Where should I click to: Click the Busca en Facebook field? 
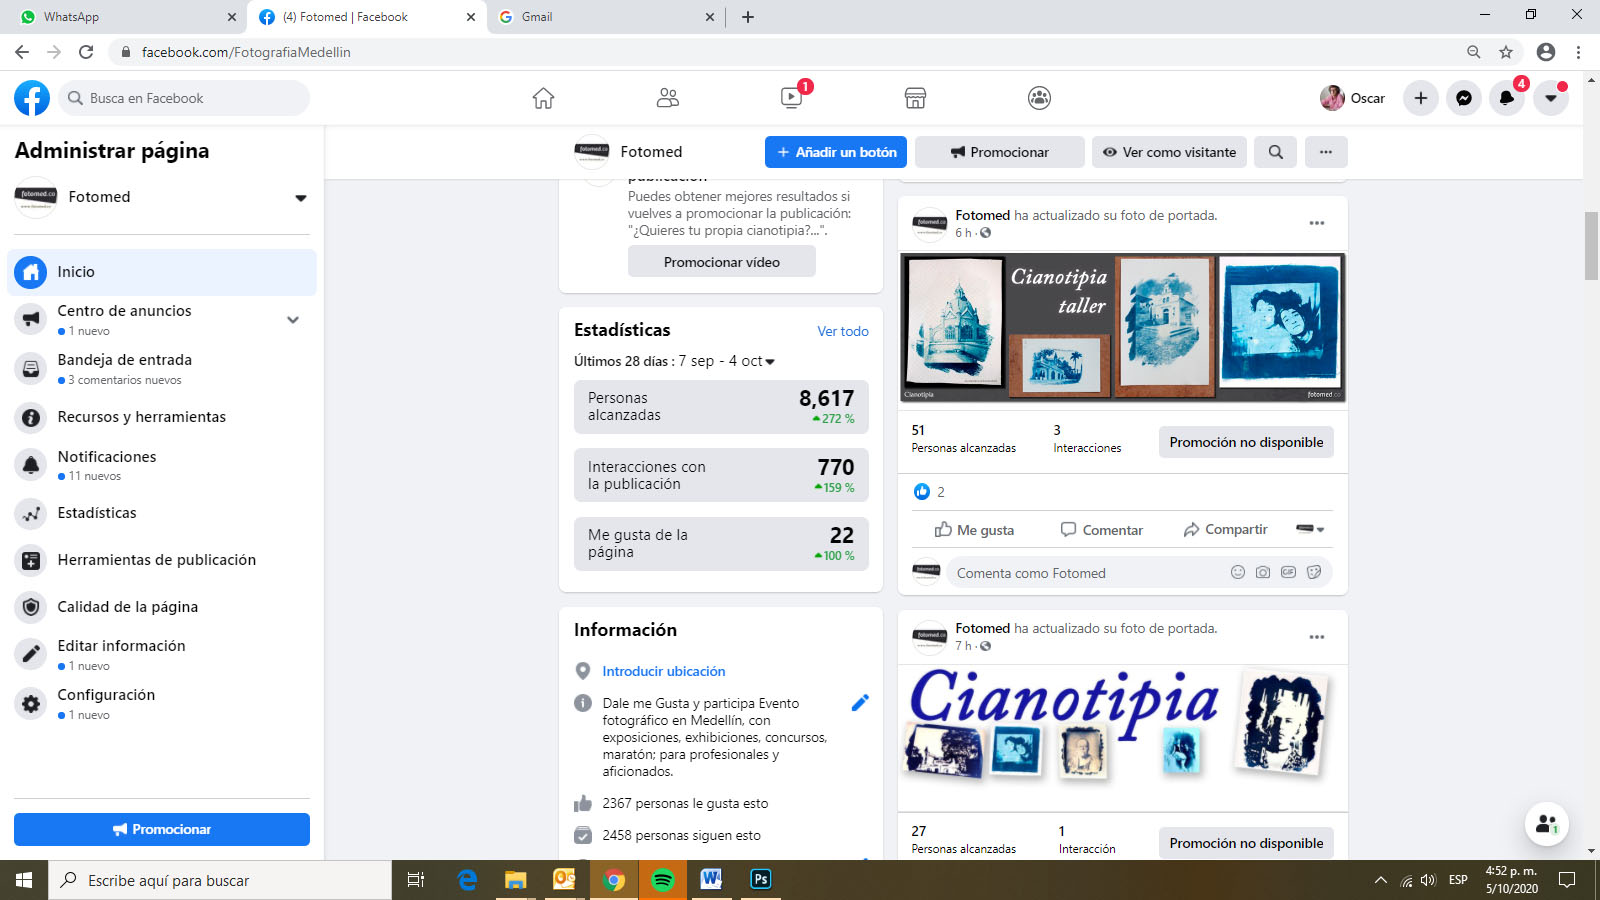185,98
